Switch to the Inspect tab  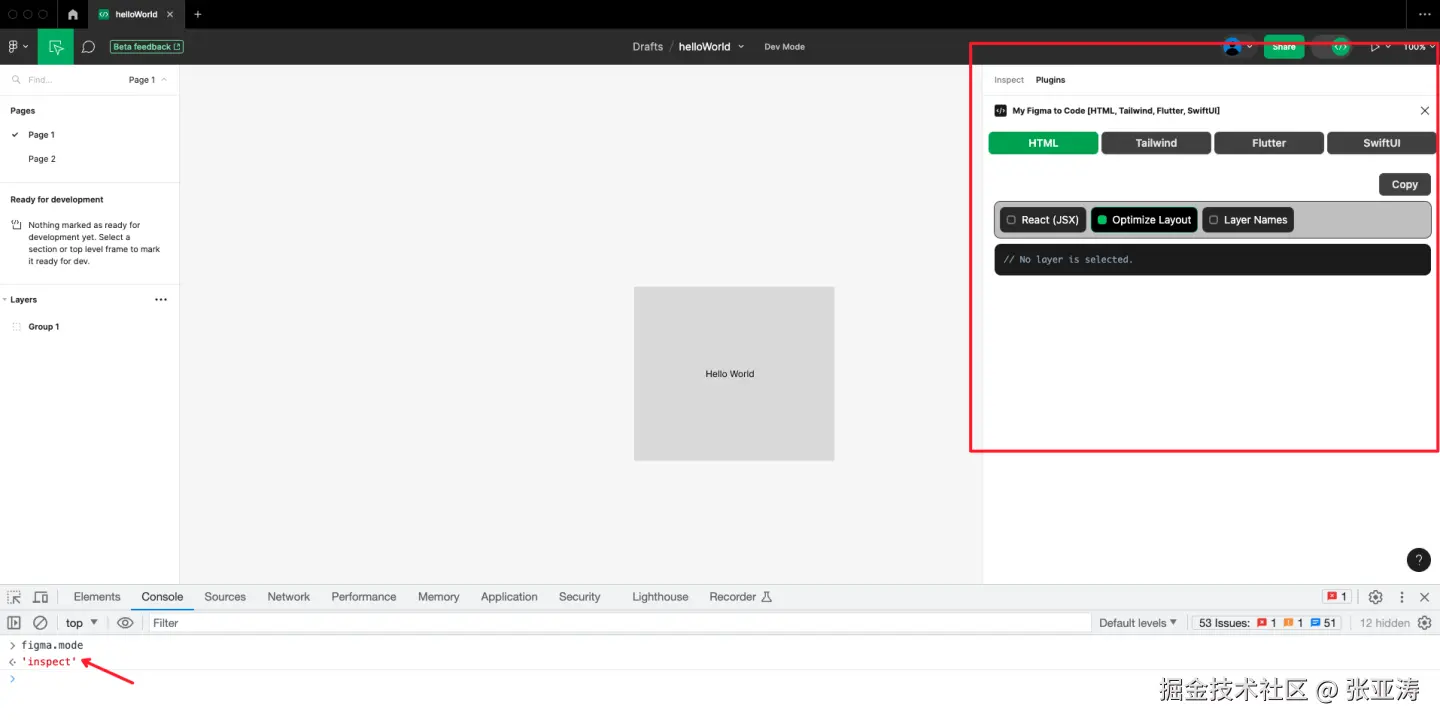tap(1009, 80)
